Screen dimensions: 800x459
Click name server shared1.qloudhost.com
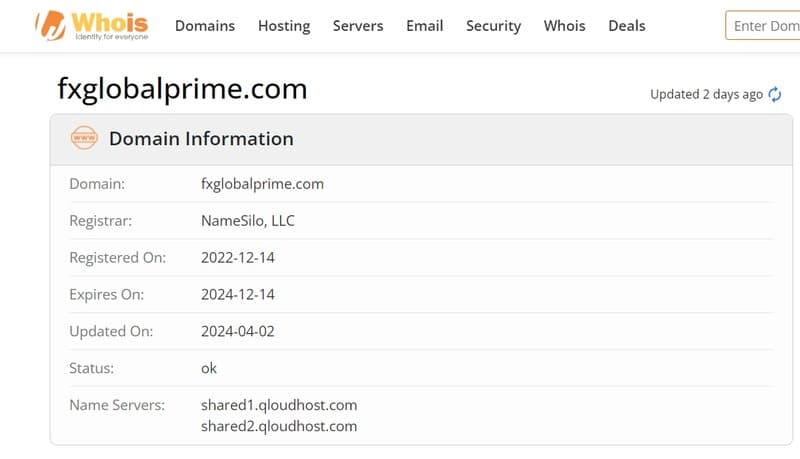point(279,405)
